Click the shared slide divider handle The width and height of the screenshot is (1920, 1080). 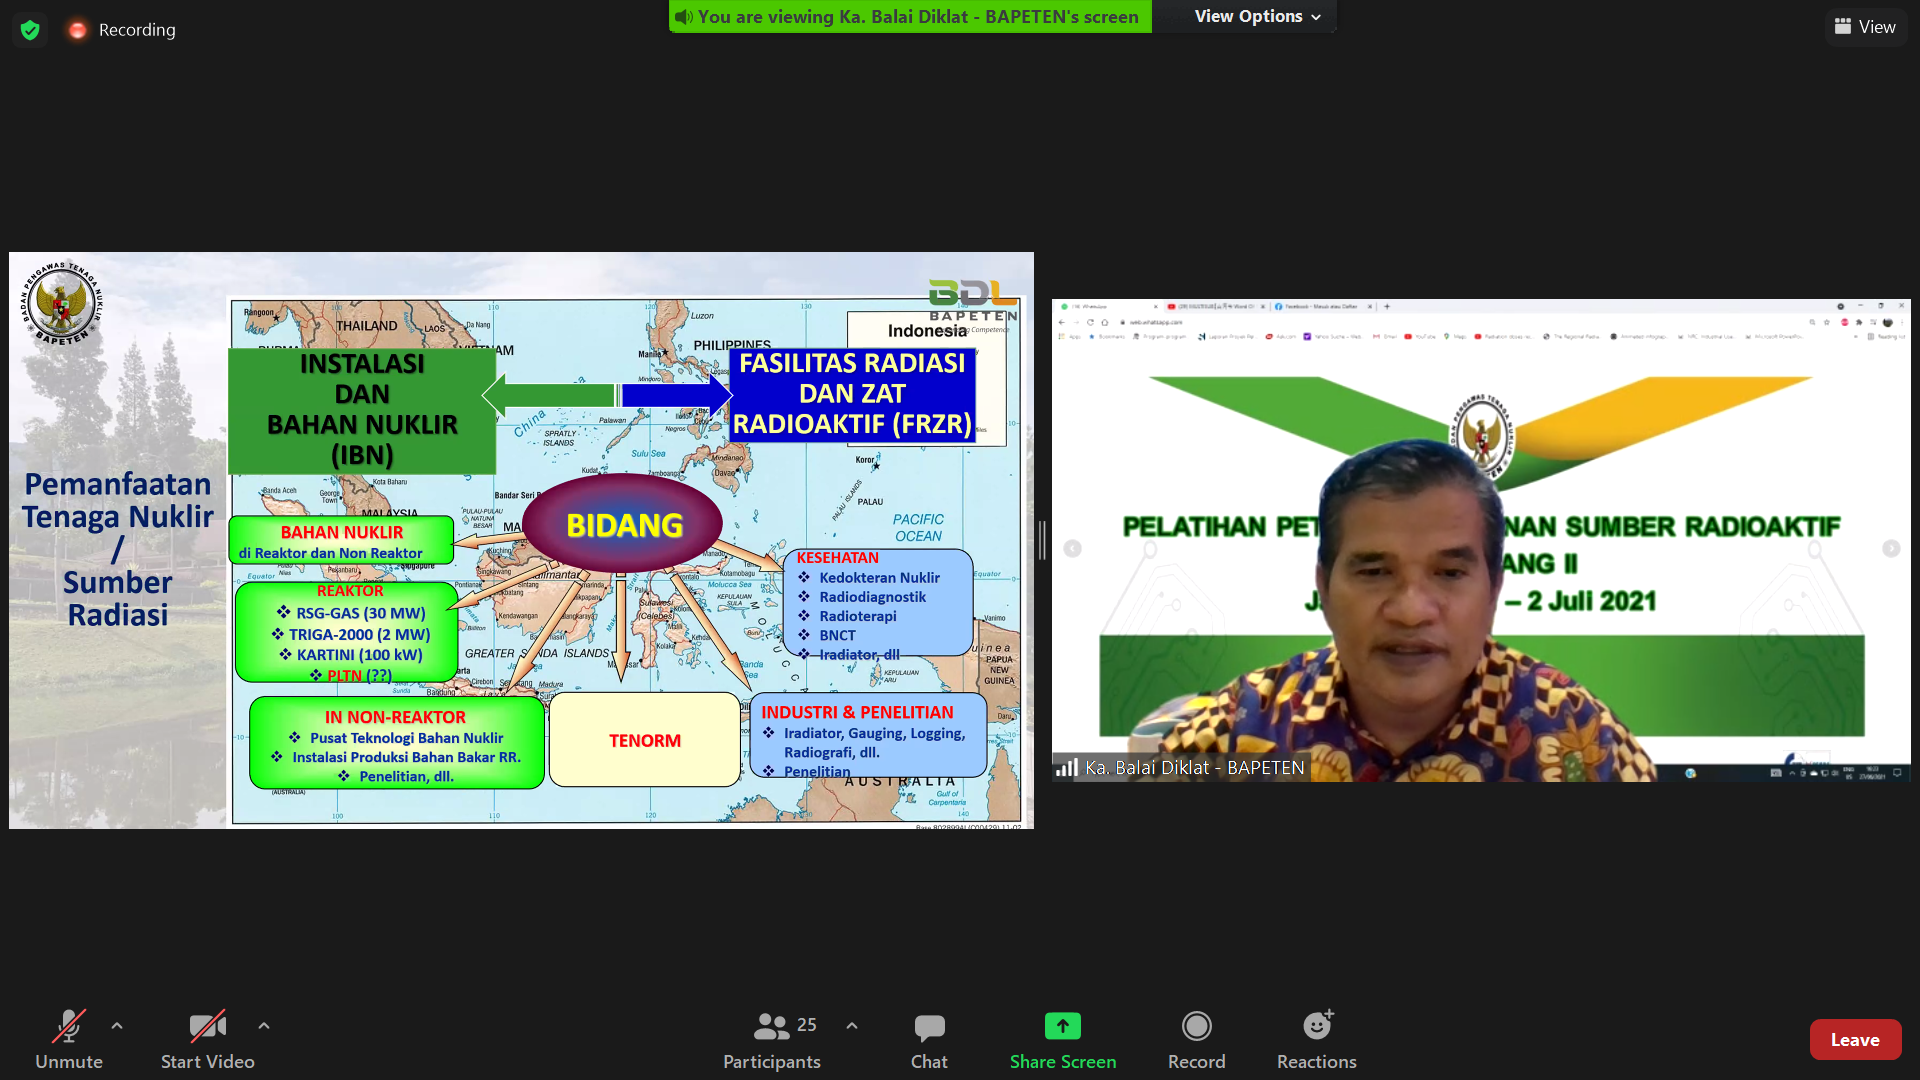(1042, 540)
